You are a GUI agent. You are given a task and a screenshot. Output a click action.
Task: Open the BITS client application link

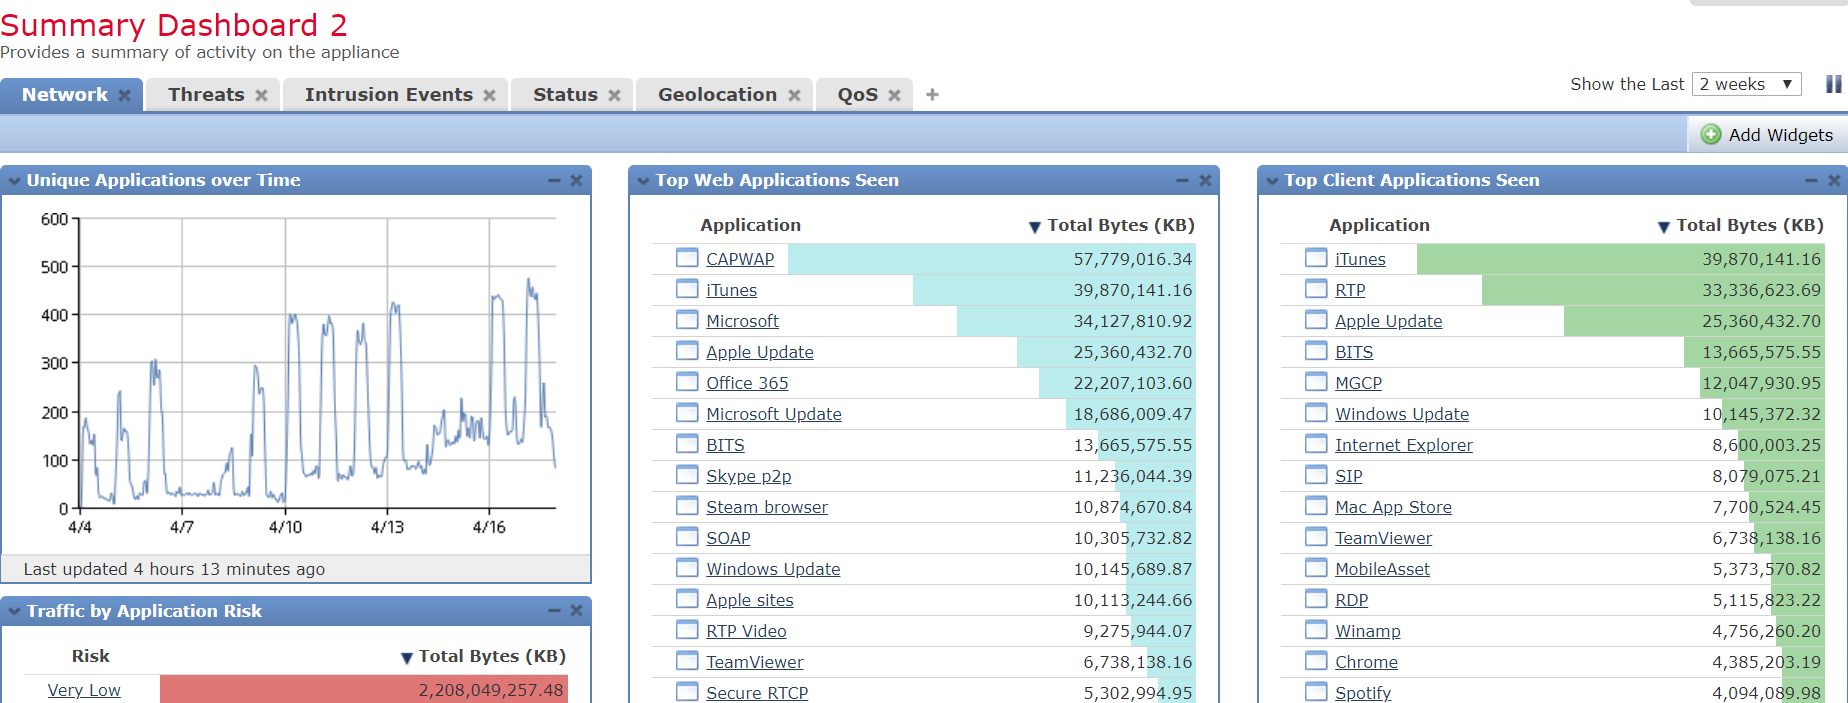(x=1354, y=352)
